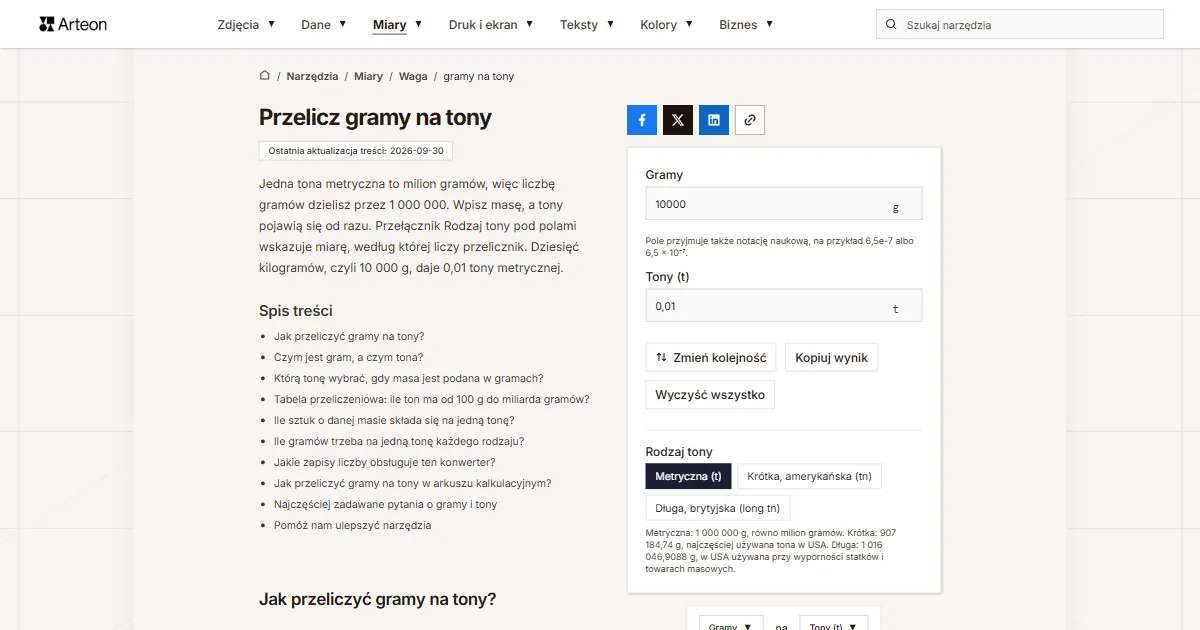The image size is (1200, 630).
Task: Click the Kopiuj wynik button
Action: coord(831,357)
